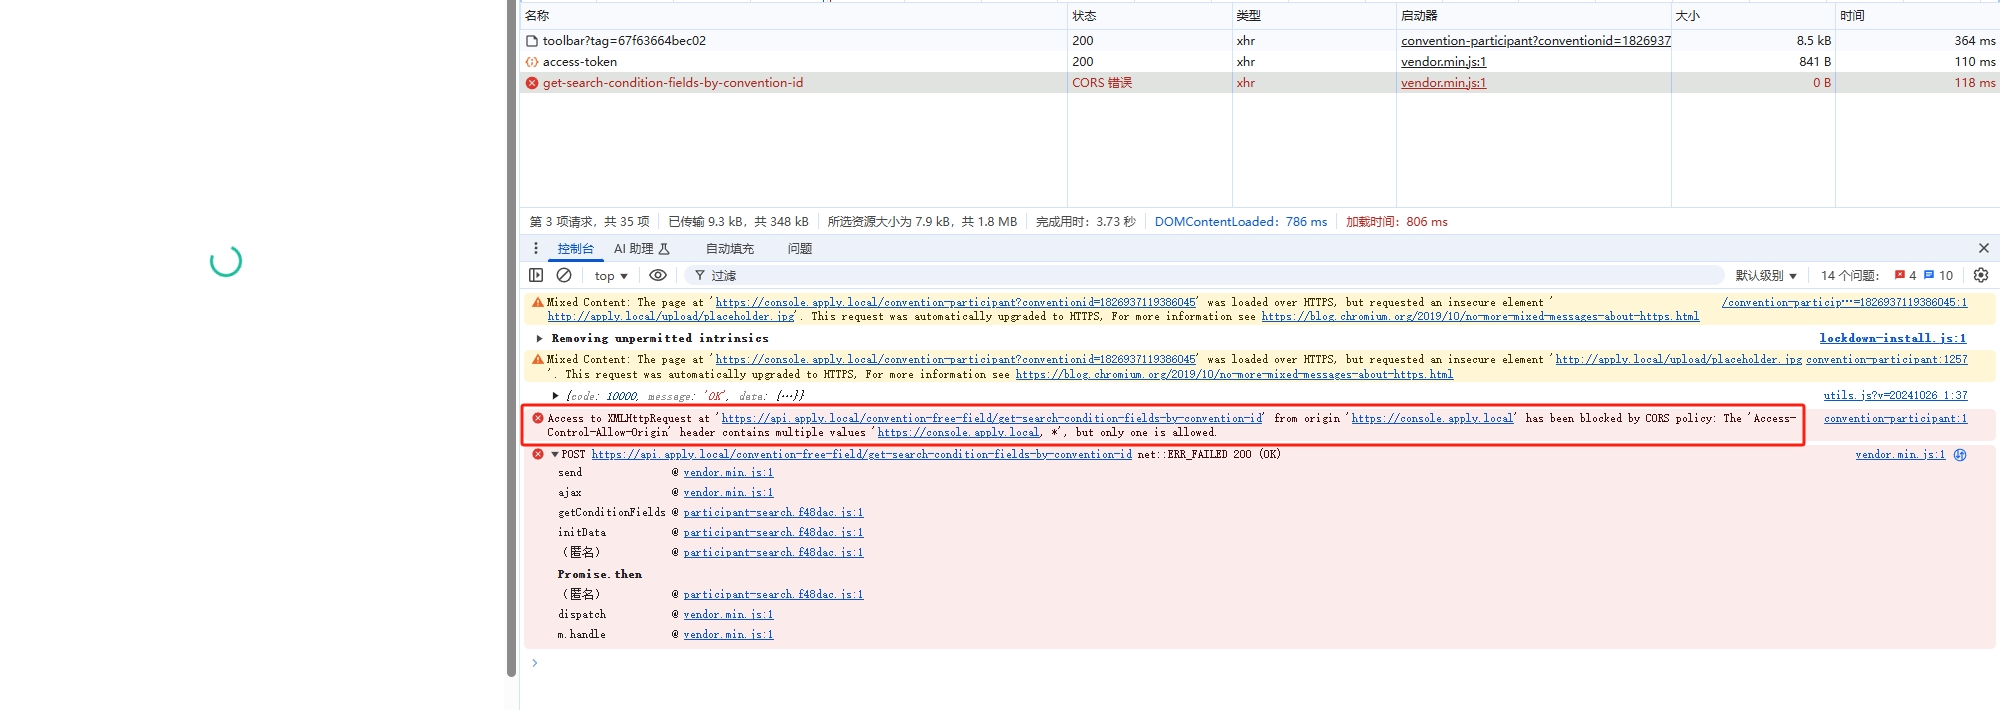
Task: Click the AI icon beside vendor.min.js error
Action: coord(1960,455)
